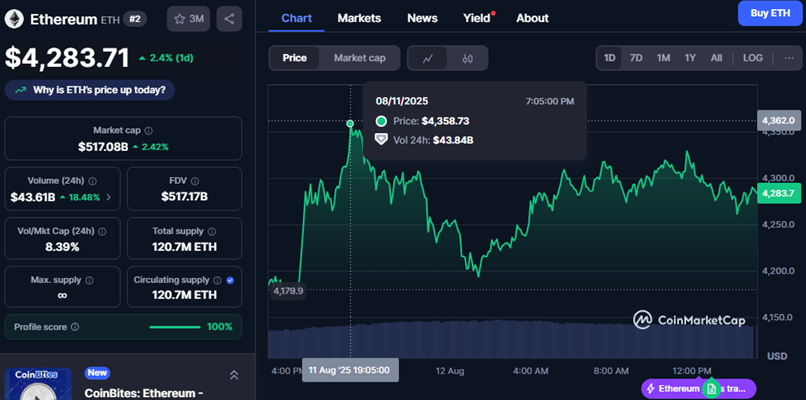Image resolution: width=806 pixels, height=400 pixels.
Task: Click Vol/Mkt Cap info icon
Action: pyautogui.click(x=102, y=231)
